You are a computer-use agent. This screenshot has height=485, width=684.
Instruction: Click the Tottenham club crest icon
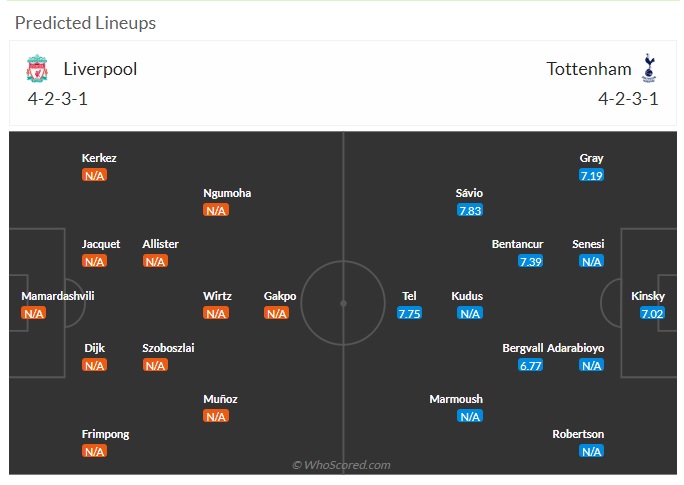(649, 68)
